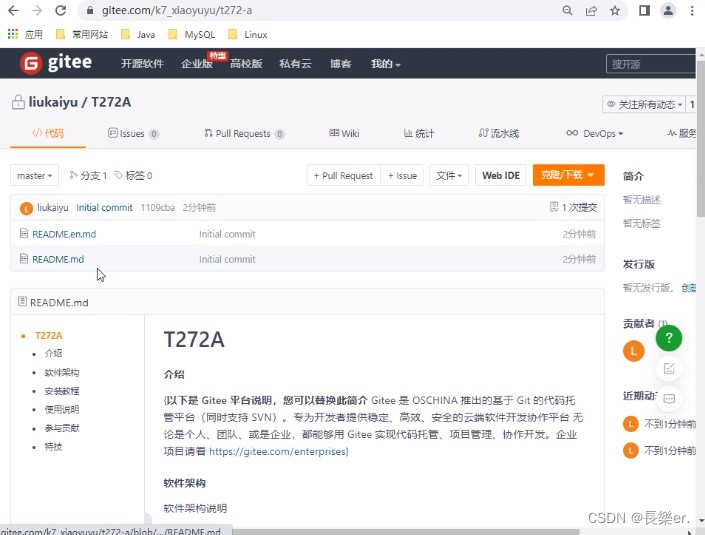The height and width of the screenshot is (535, 705).
Task: Click the liukaiyu avatar in commit row
Action: 26,208
